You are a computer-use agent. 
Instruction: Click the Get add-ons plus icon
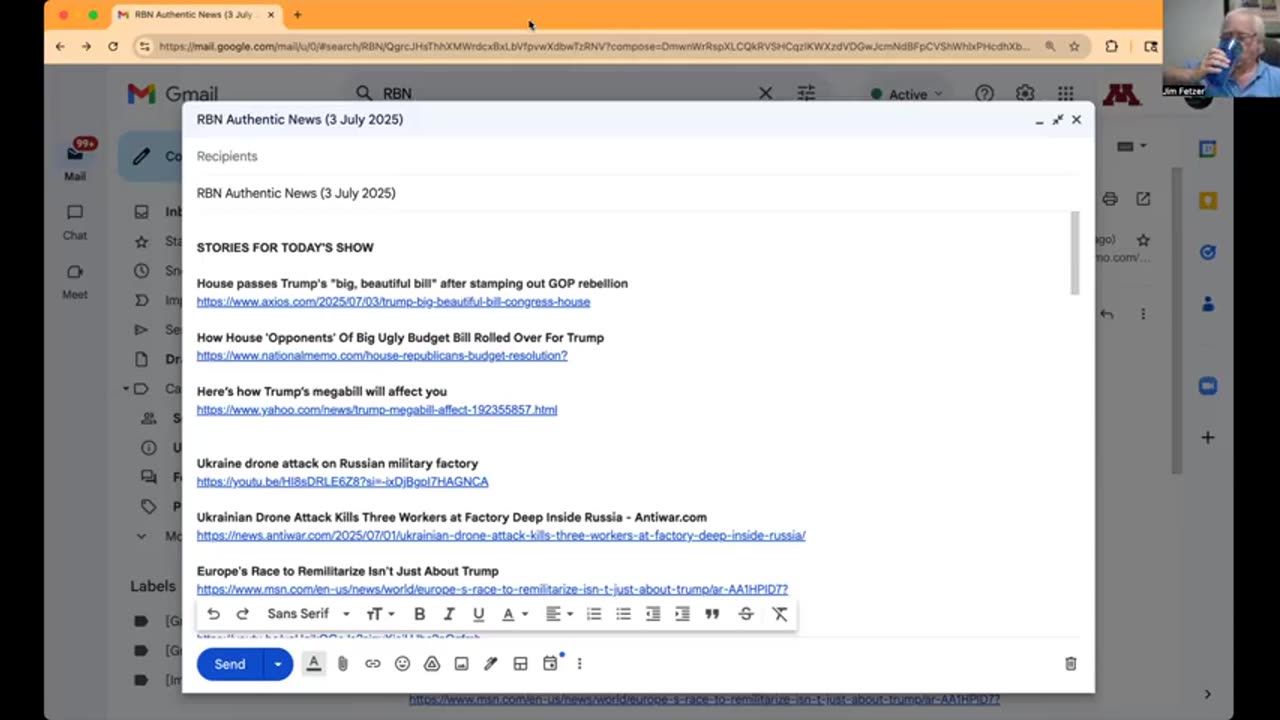pyautogui.click(x=1208, y=438)
